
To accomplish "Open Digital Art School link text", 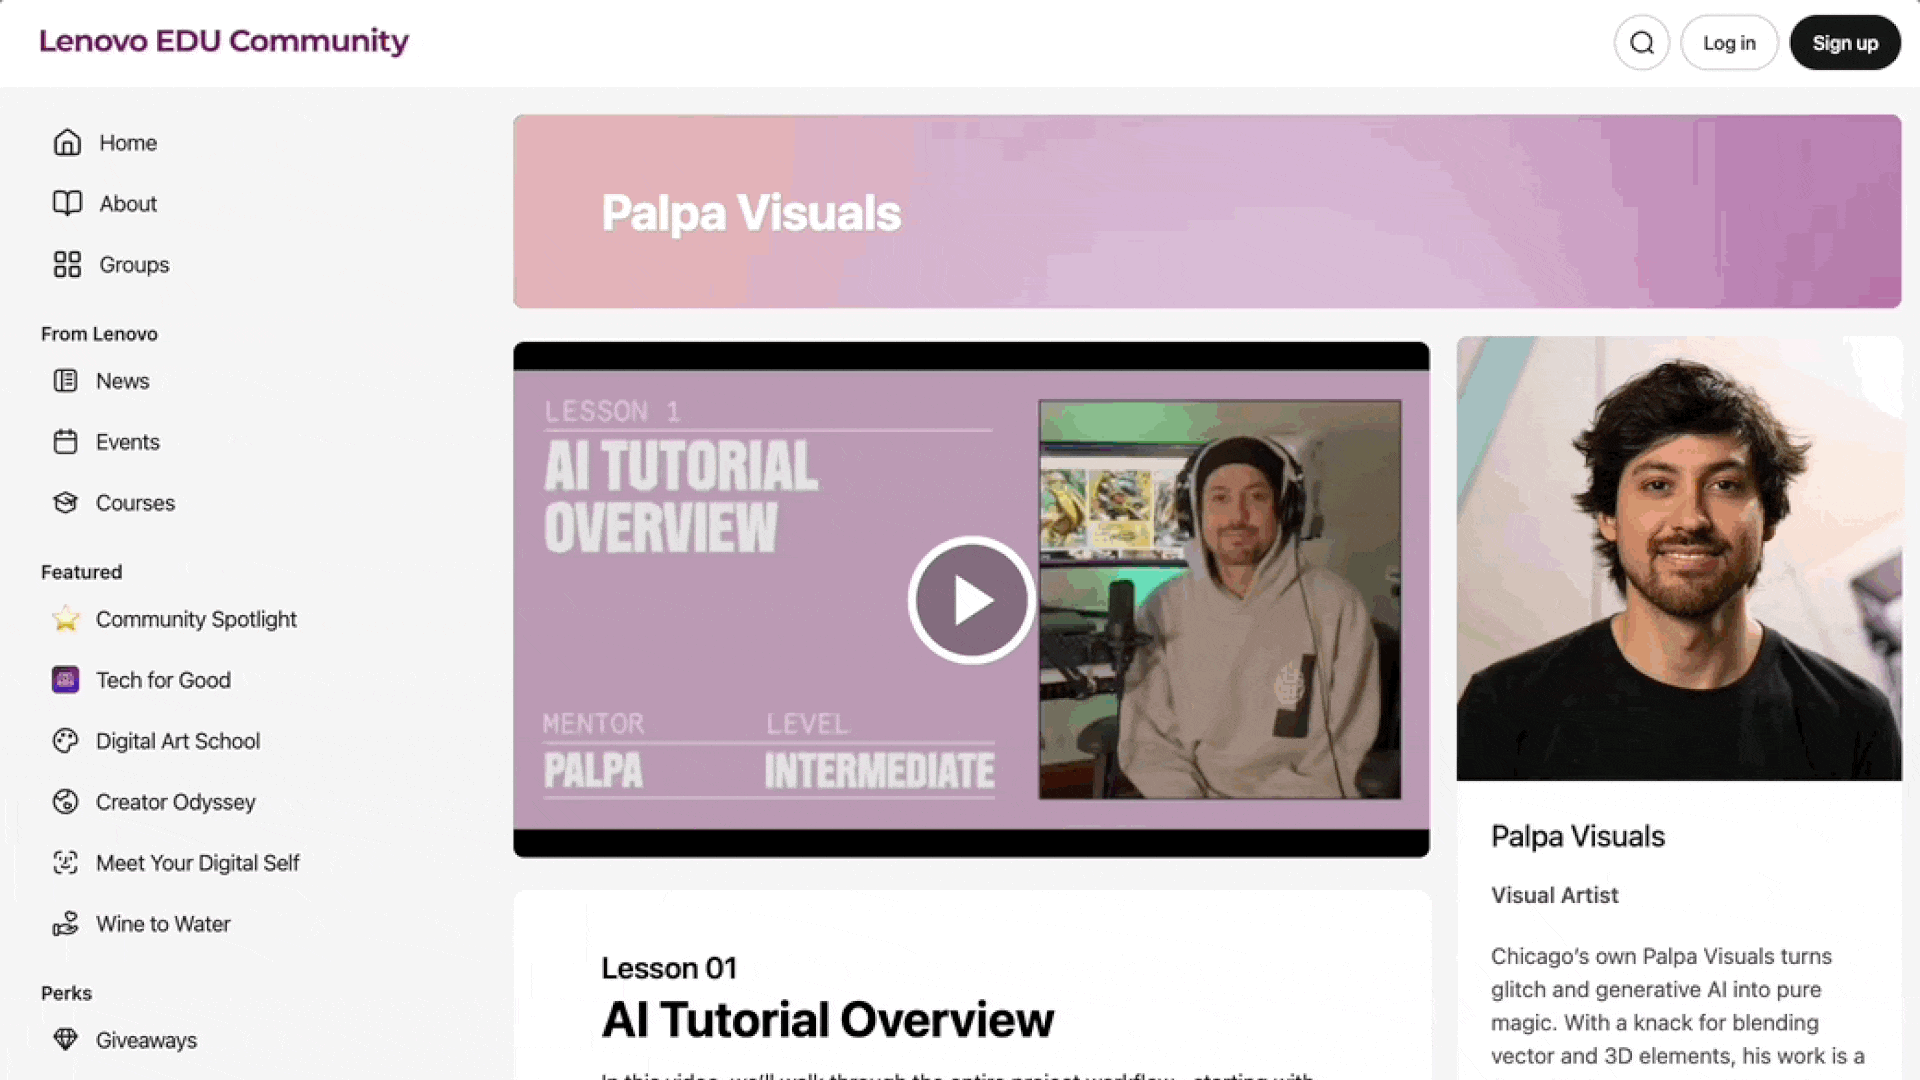I will coord(178,741).
